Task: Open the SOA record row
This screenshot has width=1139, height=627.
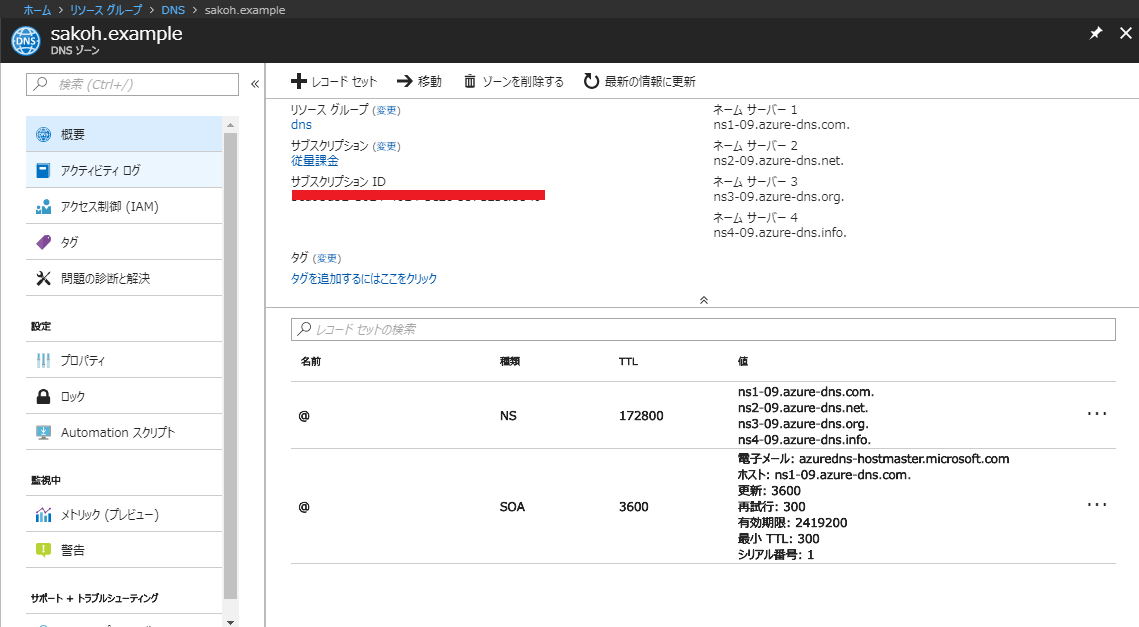Action: coord(703,506)
